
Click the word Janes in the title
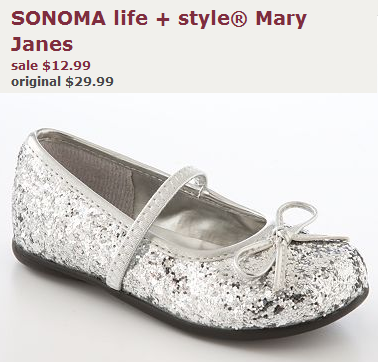click(x=42, y=44)
